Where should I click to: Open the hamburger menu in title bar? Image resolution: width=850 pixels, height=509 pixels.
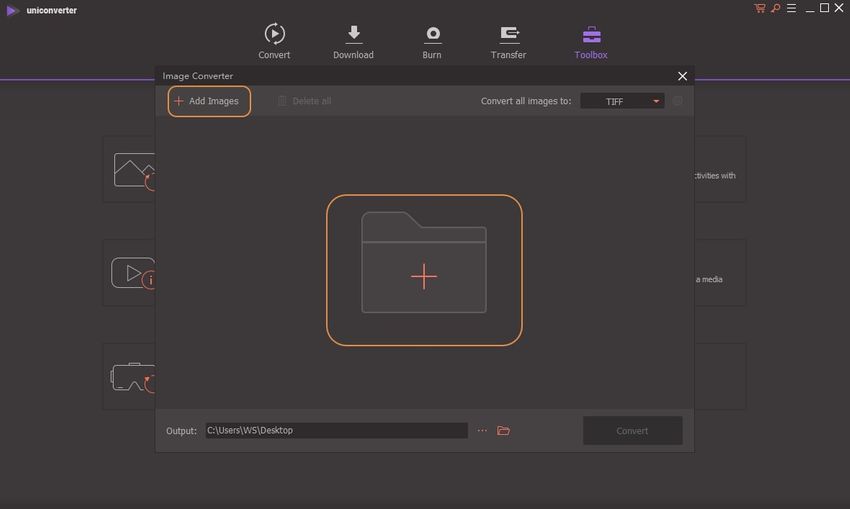point(790,9)
